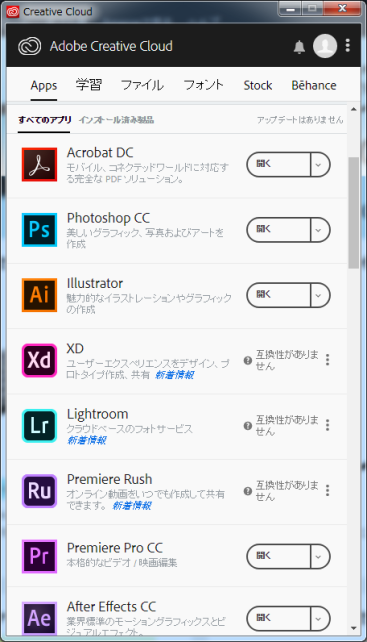Switch to the Apps tab
Screen dimensions: 367x642
point(44,86)
